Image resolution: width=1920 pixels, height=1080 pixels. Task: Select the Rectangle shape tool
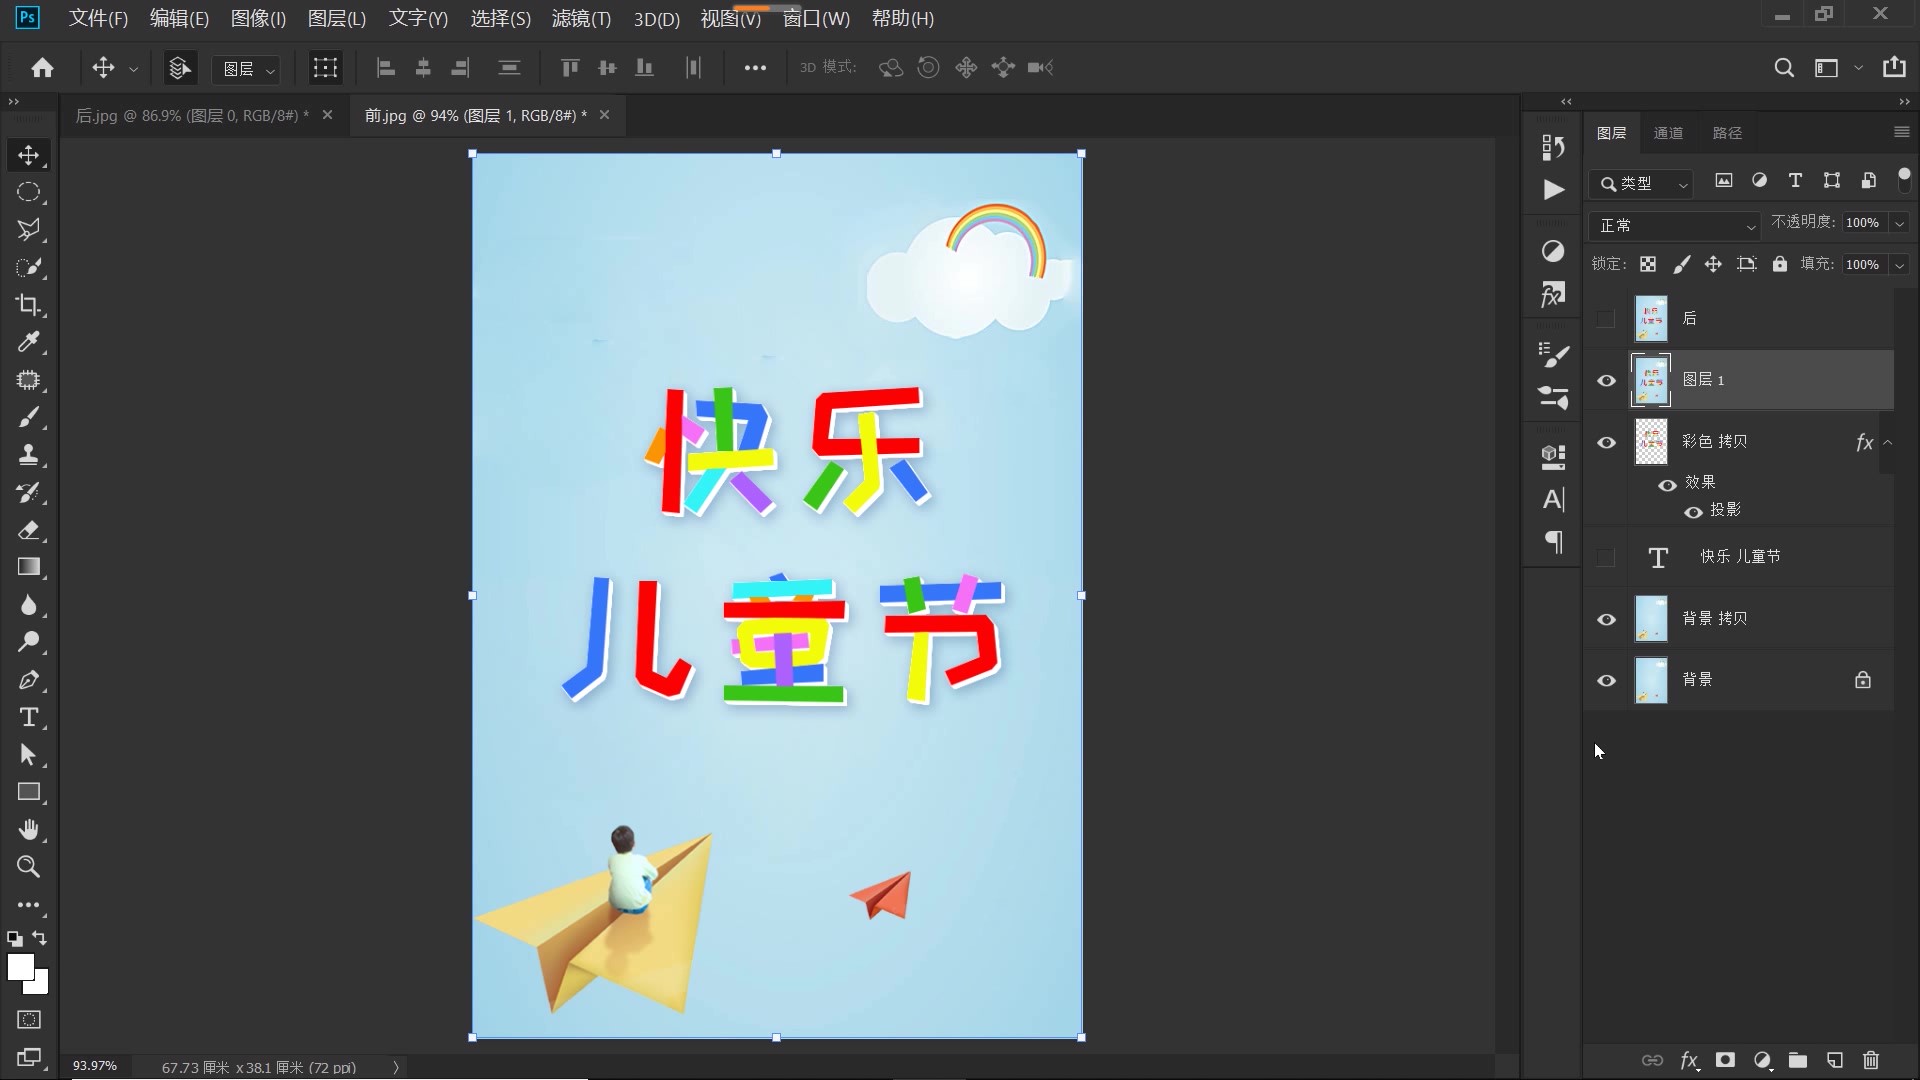tap(28, 792)
